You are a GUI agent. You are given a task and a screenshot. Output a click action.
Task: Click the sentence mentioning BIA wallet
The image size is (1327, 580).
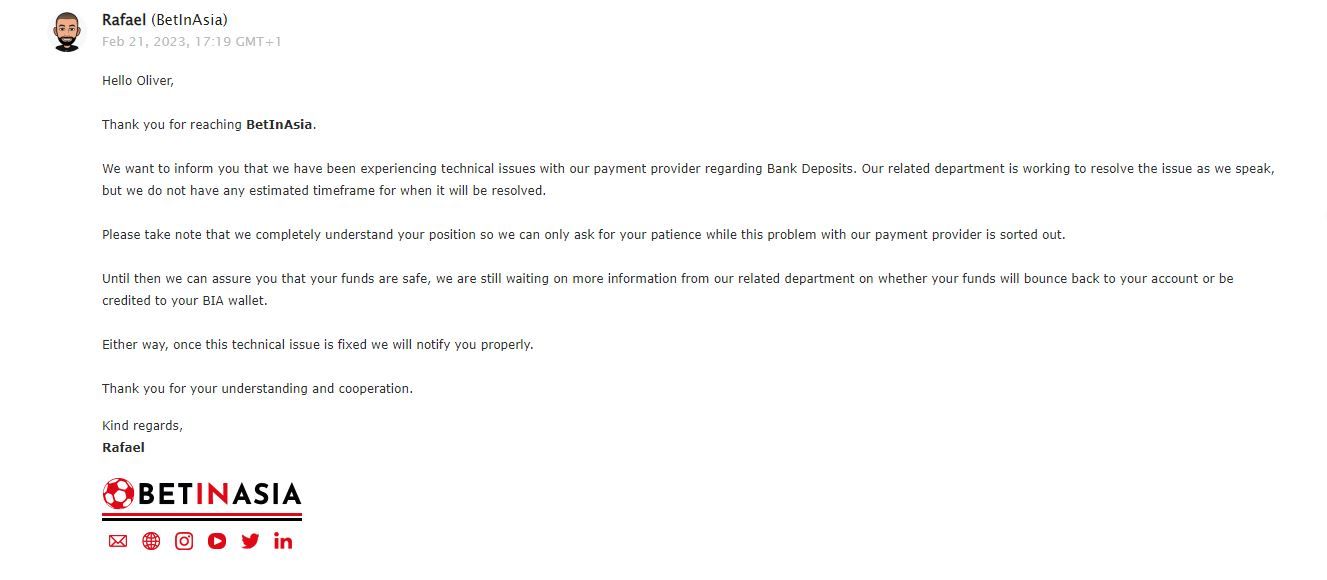tap(667, 290)
